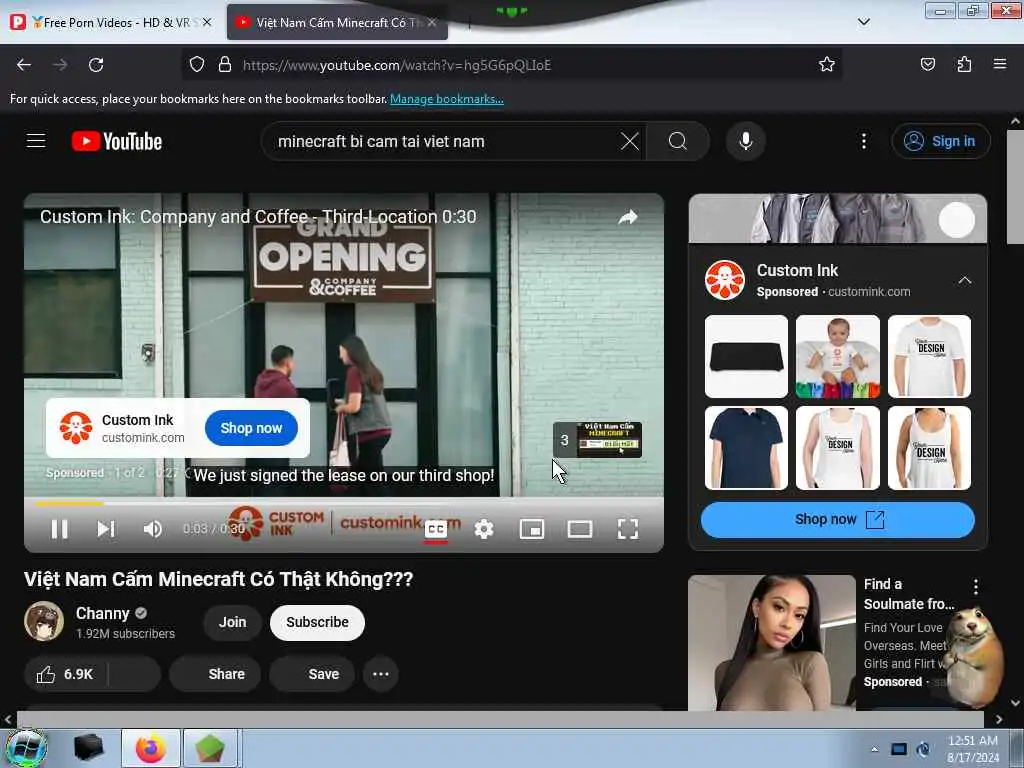The height and width of the screenshot is (768, 1024).
Task: Click Shop now in the sidebar ad
Action: (837, 519)
